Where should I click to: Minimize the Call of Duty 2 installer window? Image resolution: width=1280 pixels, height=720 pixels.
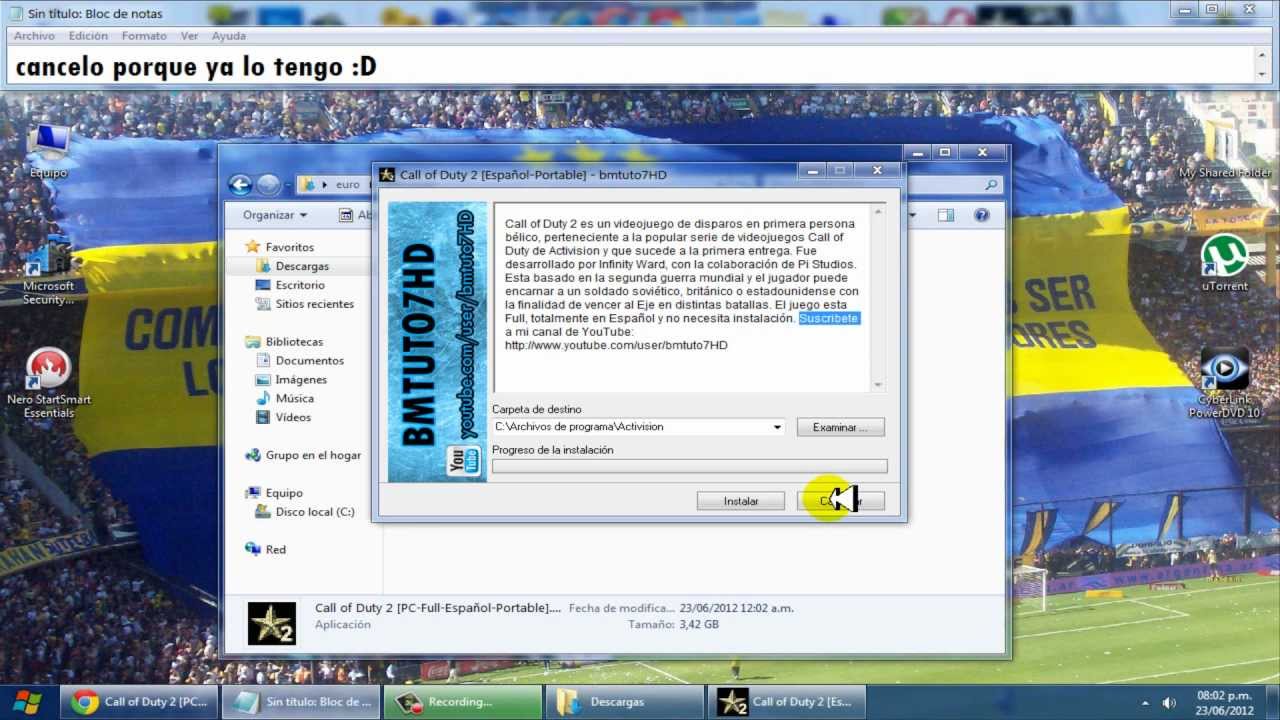tap(812, 171)
